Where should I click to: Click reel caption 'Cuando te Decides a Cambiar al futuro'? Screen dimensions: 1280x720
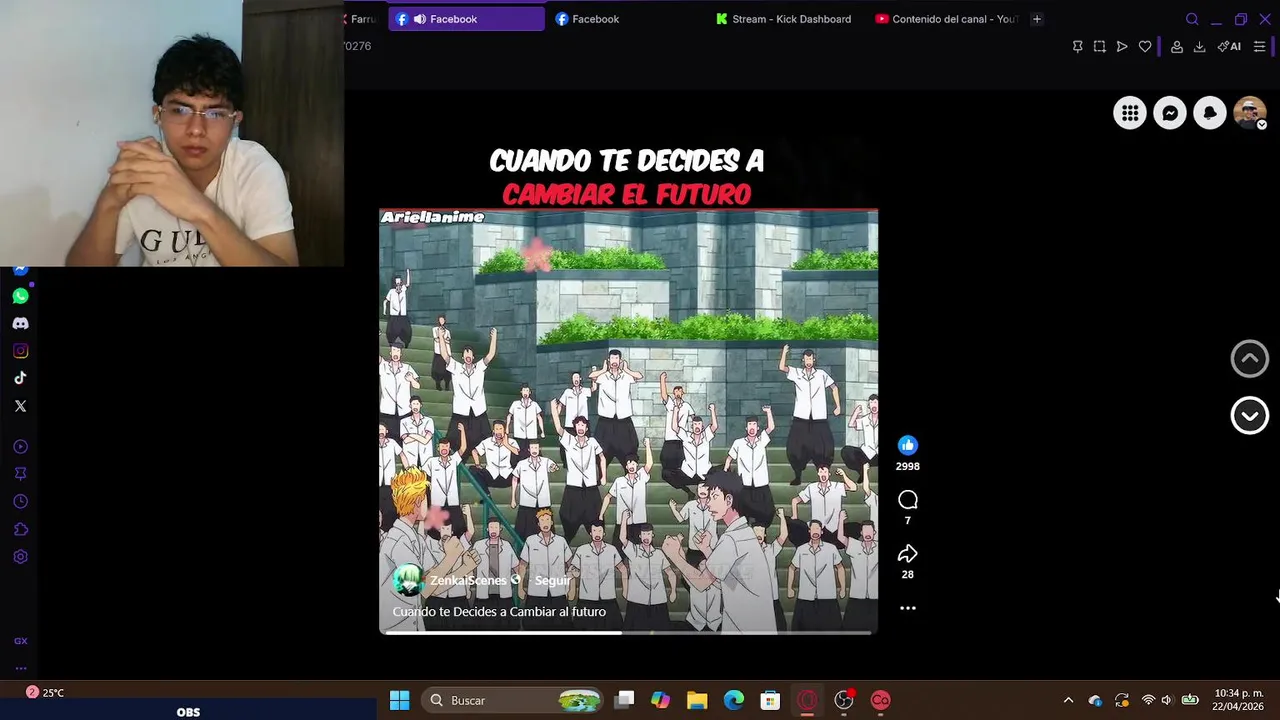(499, 612)
